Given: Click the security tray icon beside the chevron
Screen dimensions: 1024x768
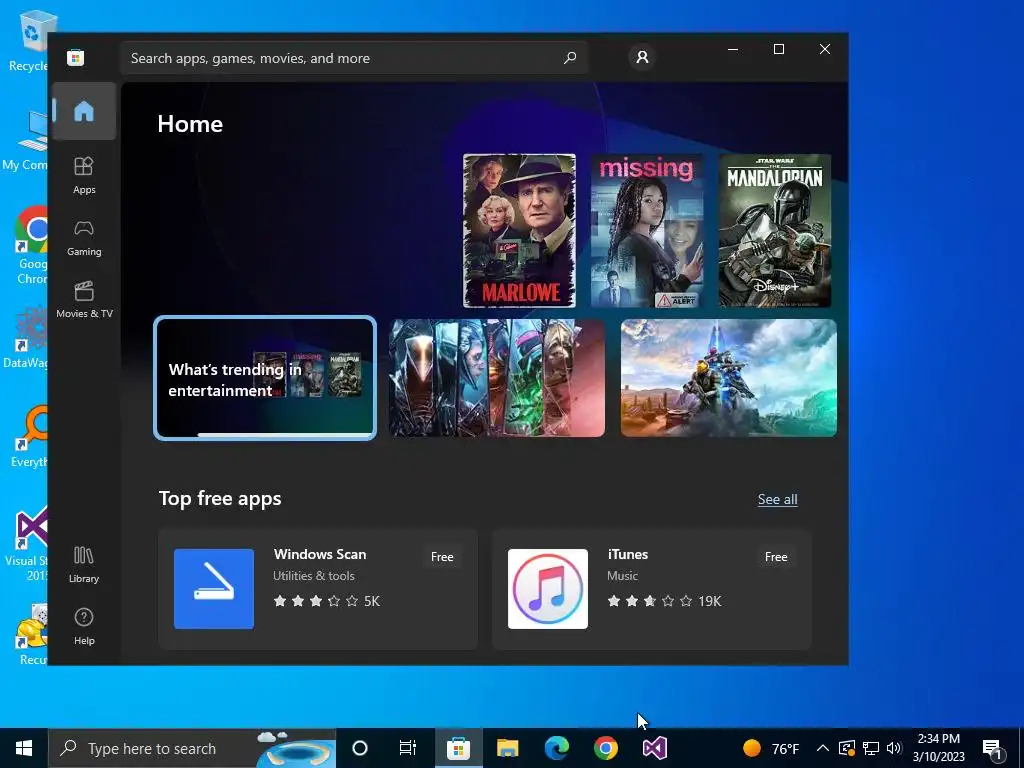Looking at the screenshot, I should click(x=847, y=748).
